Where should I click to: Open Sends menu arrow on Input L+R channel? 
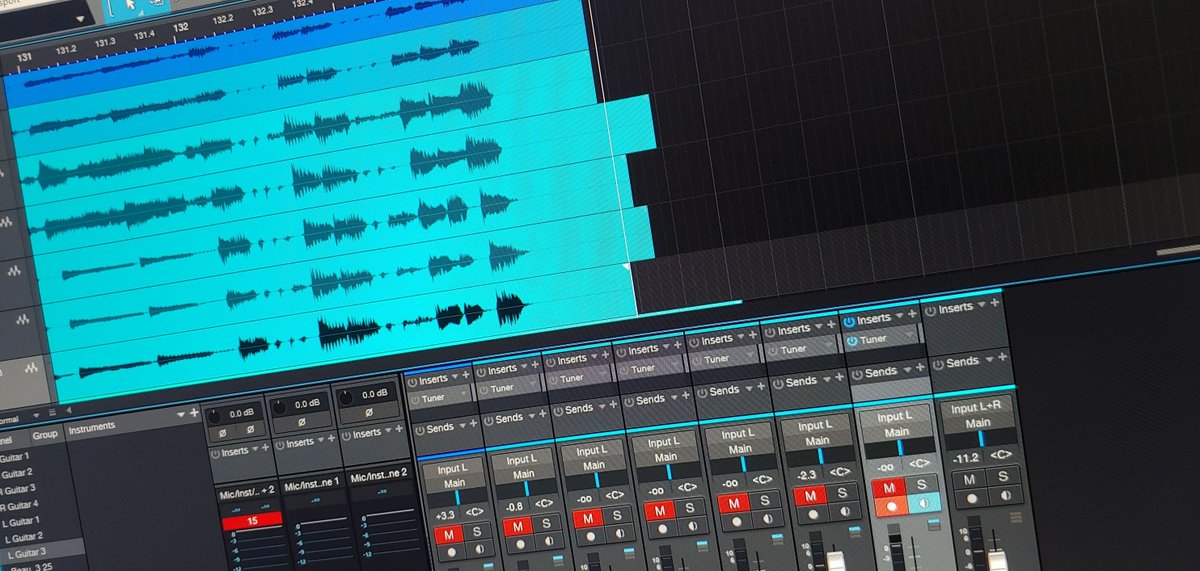point(990,358)
